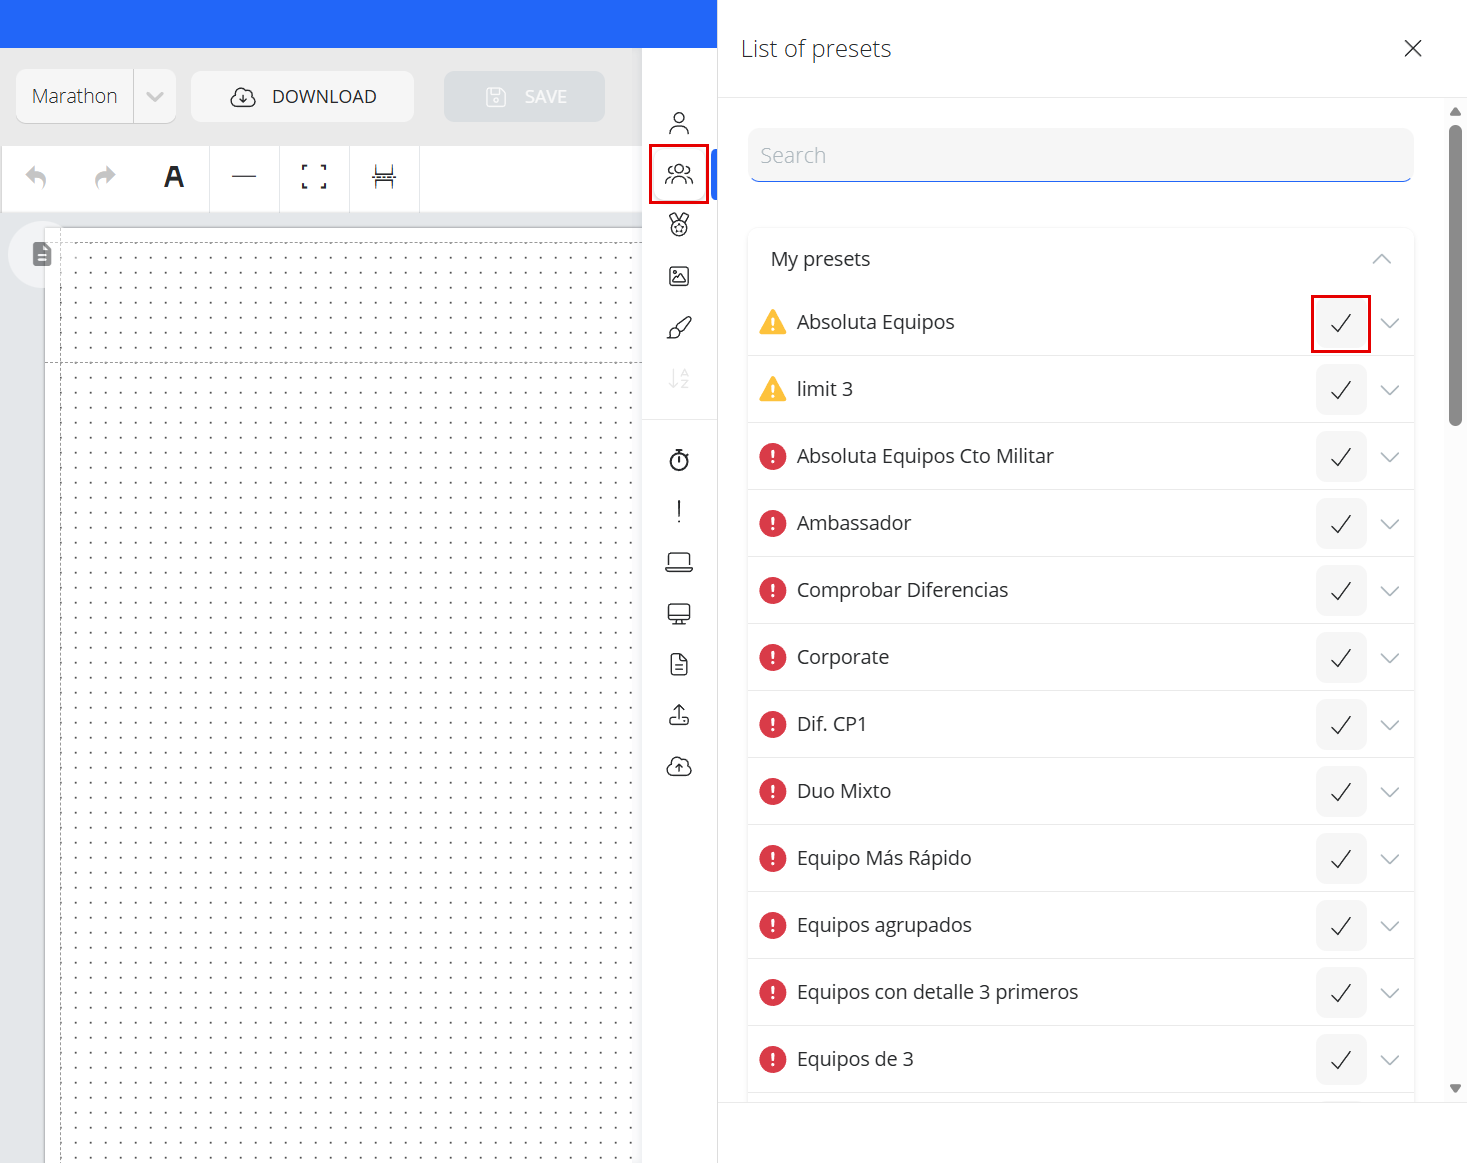Select the desktop monitor sidebar icon

tap(679, 613)
